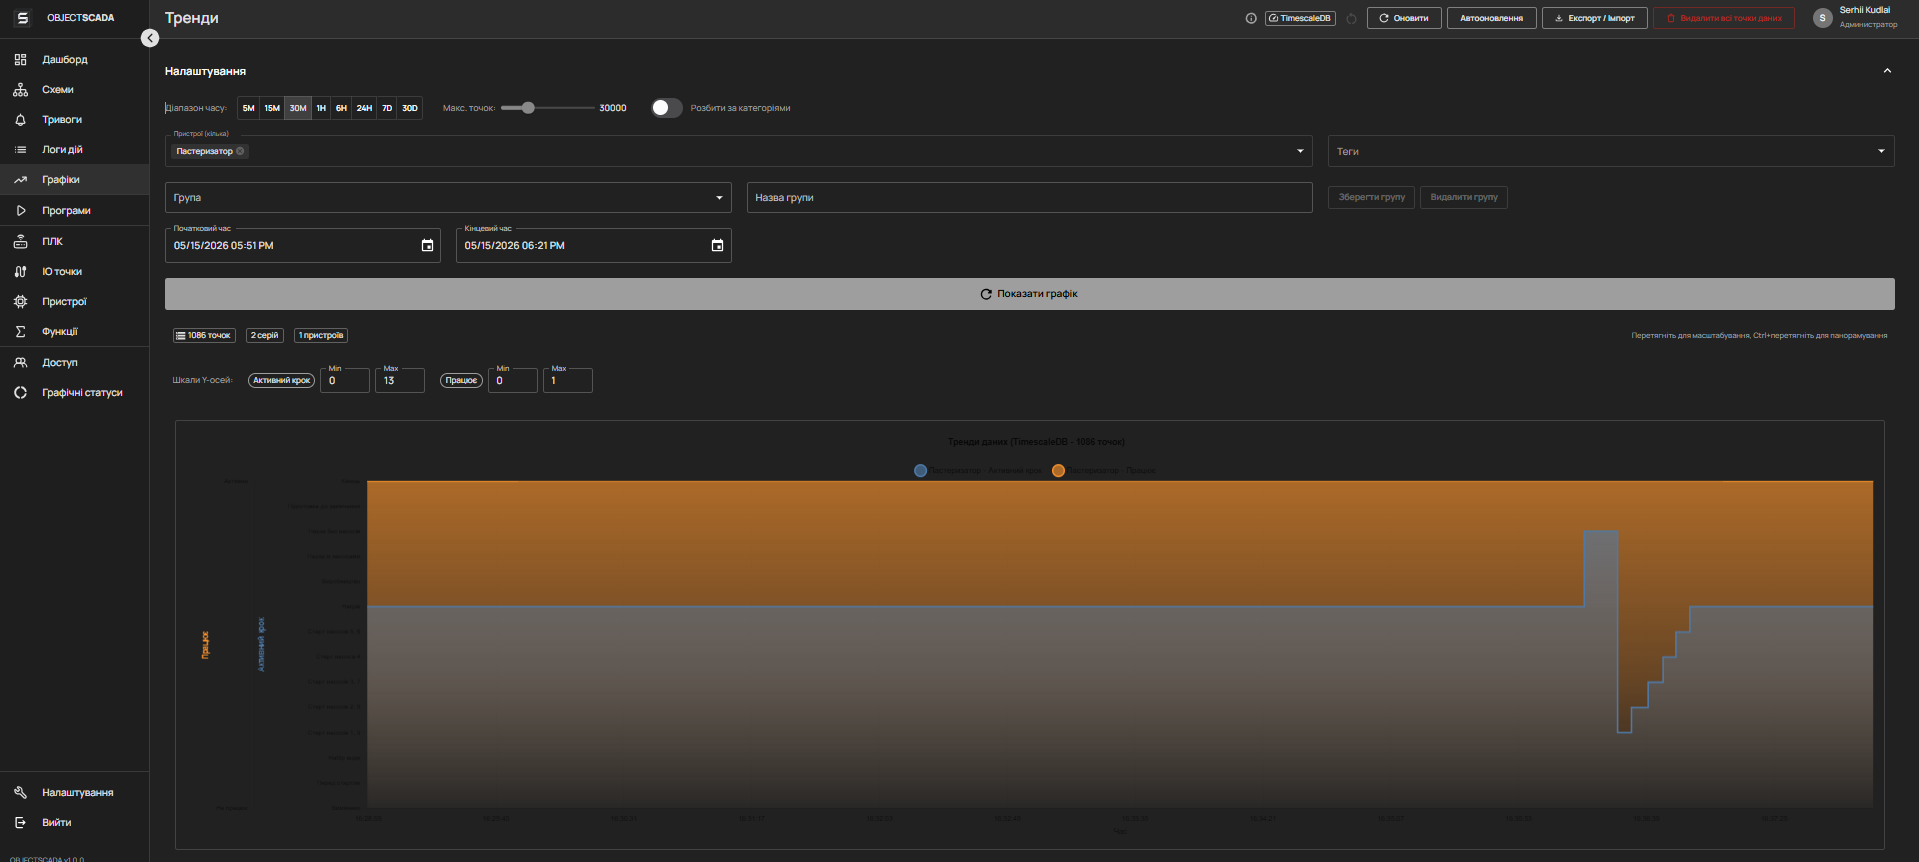Viewport: 1919px width, 862px height.
Task: Click the Оновити button
Action: click(x=1404, y=18)
